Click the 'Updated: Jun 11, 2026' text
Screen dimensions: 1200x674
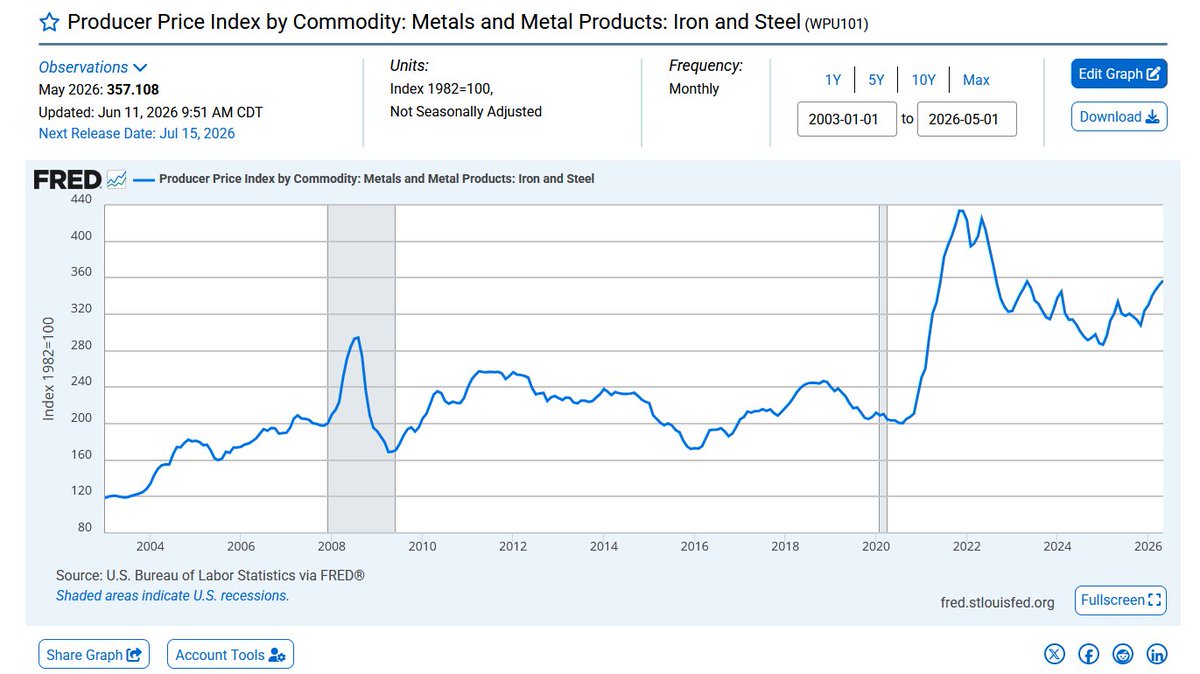(x=151, y=112)
